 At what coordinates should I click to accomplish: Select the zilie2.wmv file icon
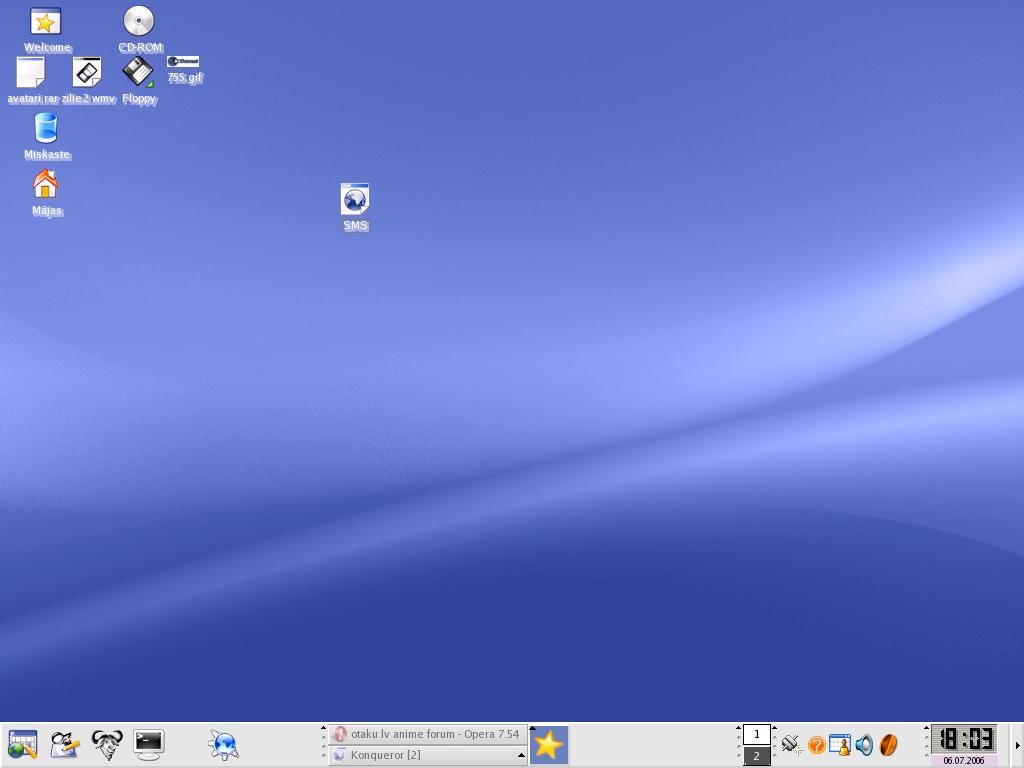[87, 72]
